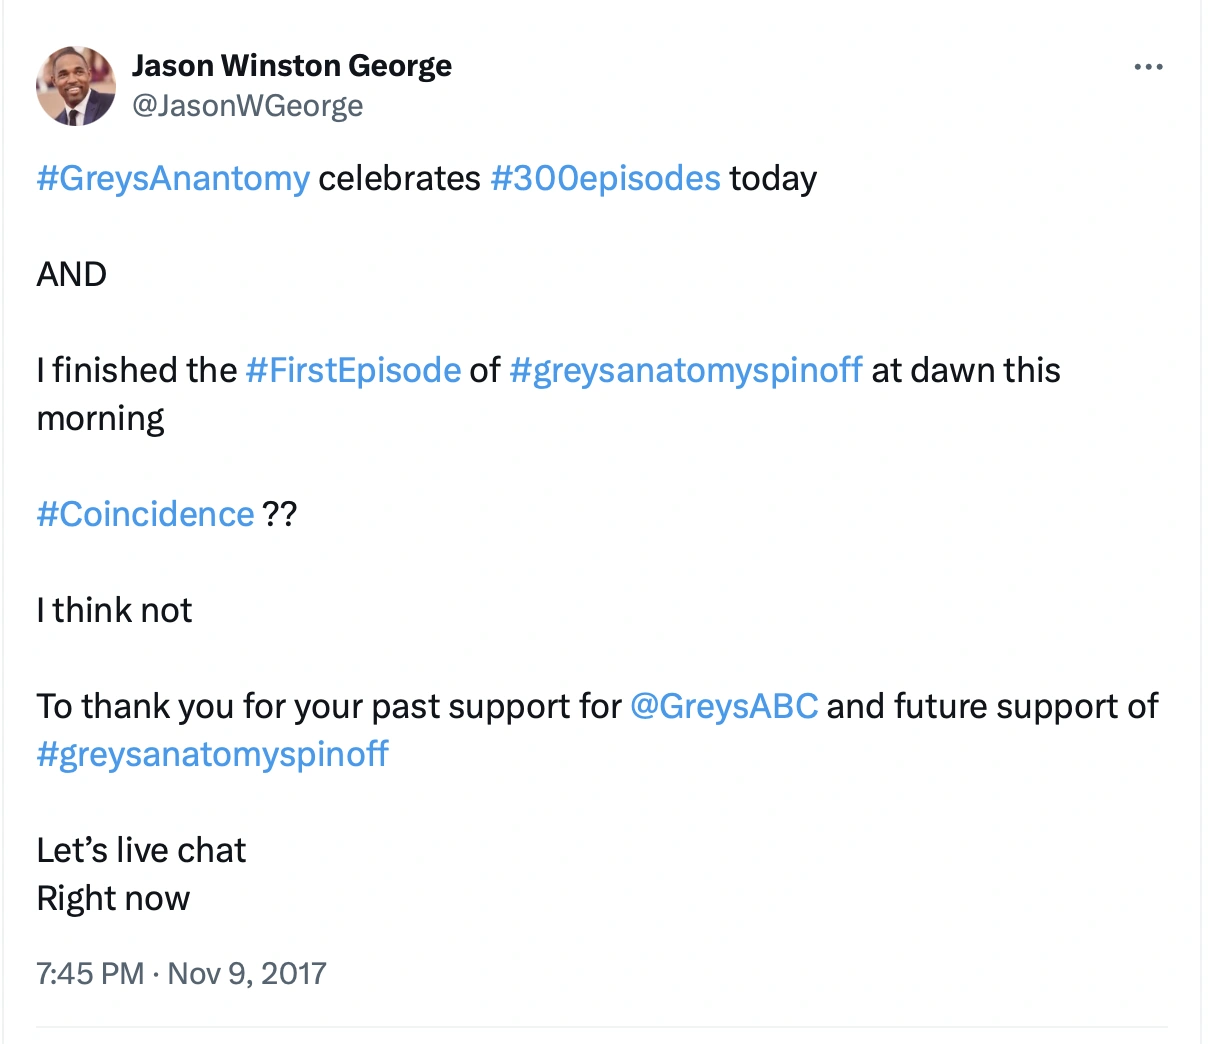
Task: Select the #Coincidence hashtag
Action: [x=146, y=514]
